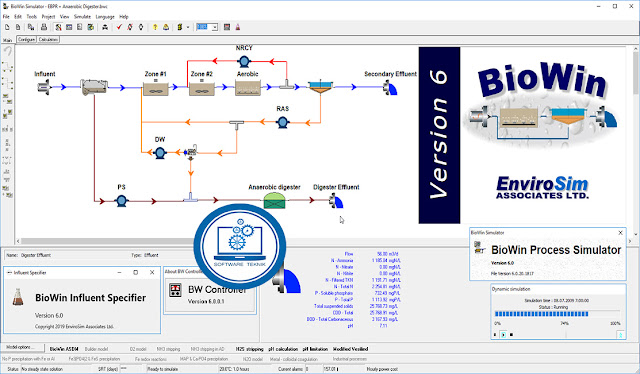This screenshot has width=640, height=374.
Task: Click the calculator-like toolbar icon near zoom box
Action: pos(227,27)
